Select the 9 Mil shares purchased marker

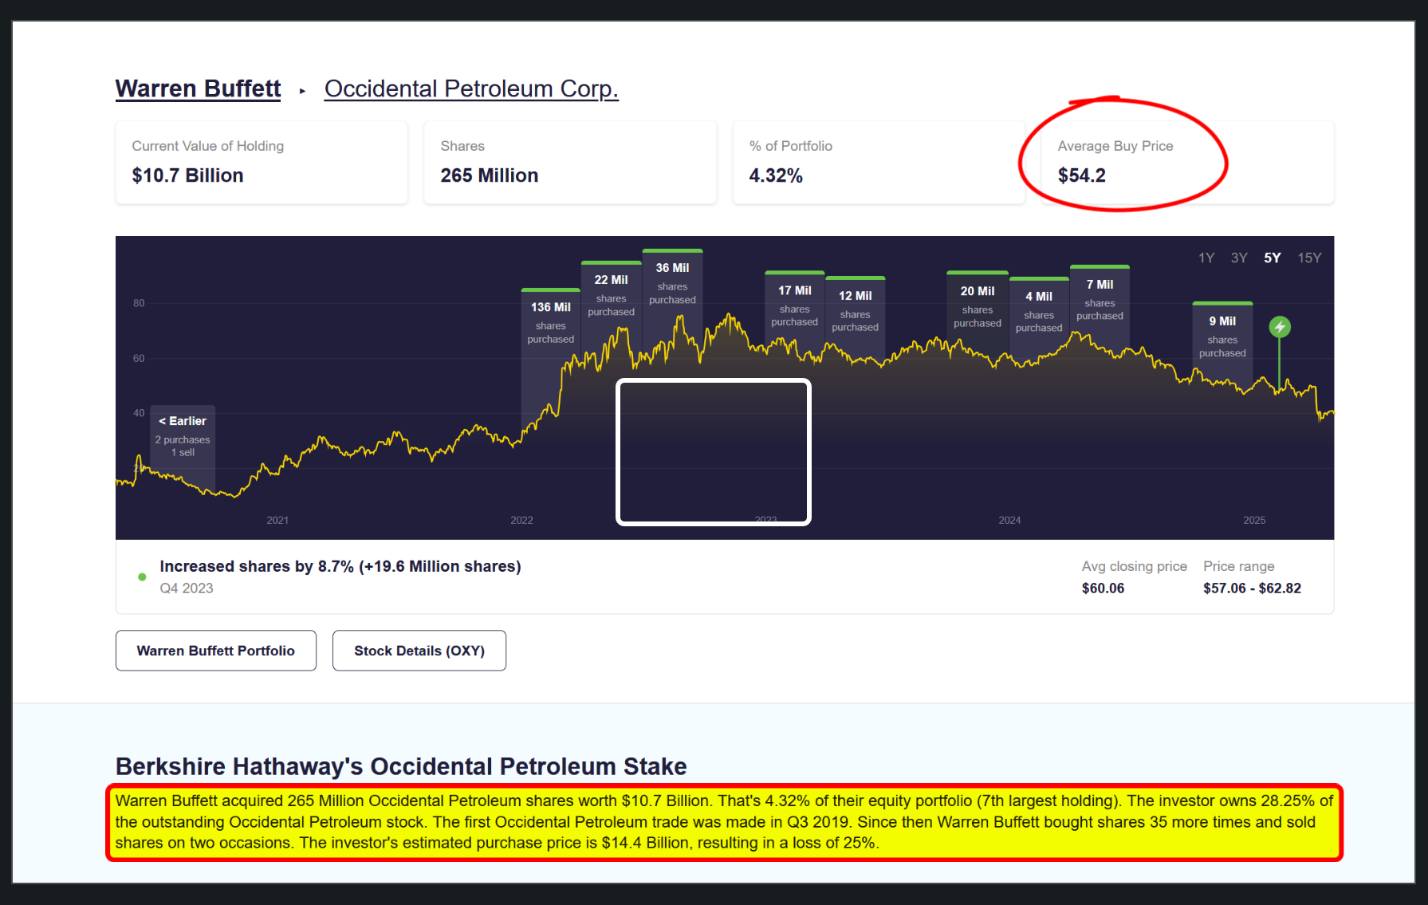click(1222, 336)
